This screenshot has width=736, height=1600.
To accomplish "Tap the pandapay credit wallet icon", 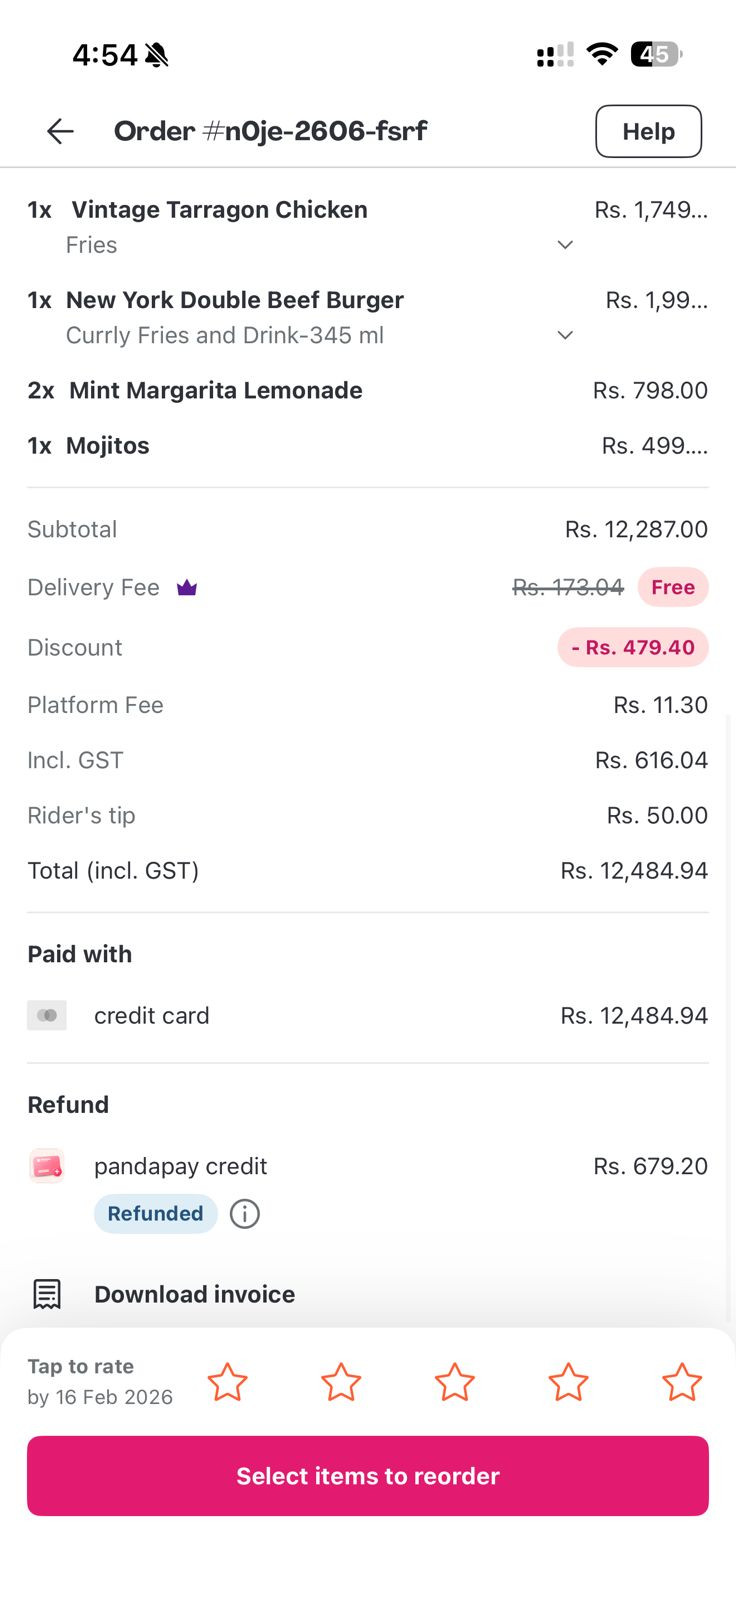I will (x=47, y=1166).
